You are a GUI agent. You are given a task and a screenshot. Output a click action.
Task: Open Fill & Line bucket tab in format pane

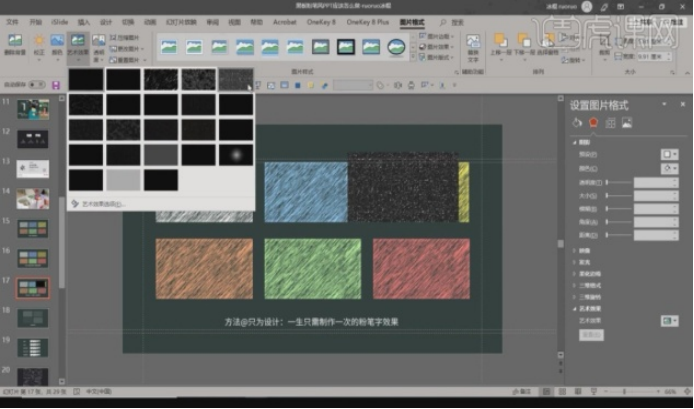click(x=577, y=123)
